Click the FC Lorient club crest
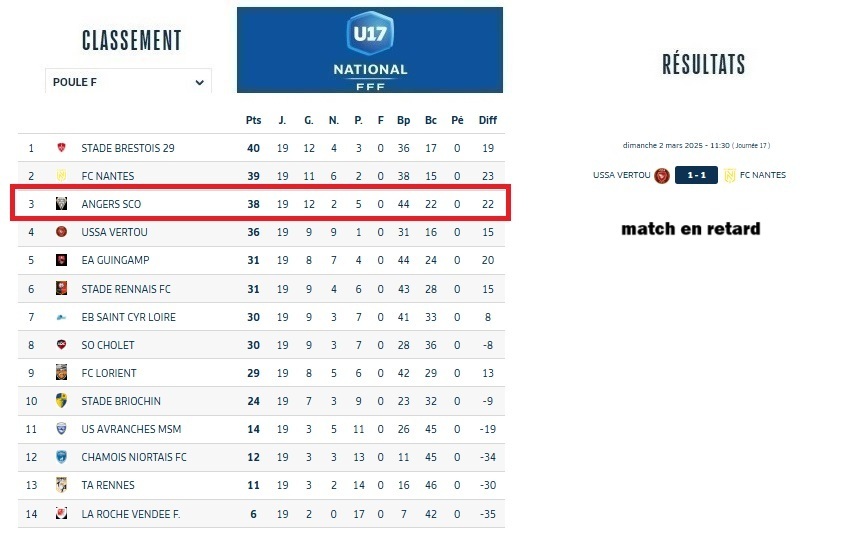The width and height of the screenshot is (865, 538). [61, 373]
